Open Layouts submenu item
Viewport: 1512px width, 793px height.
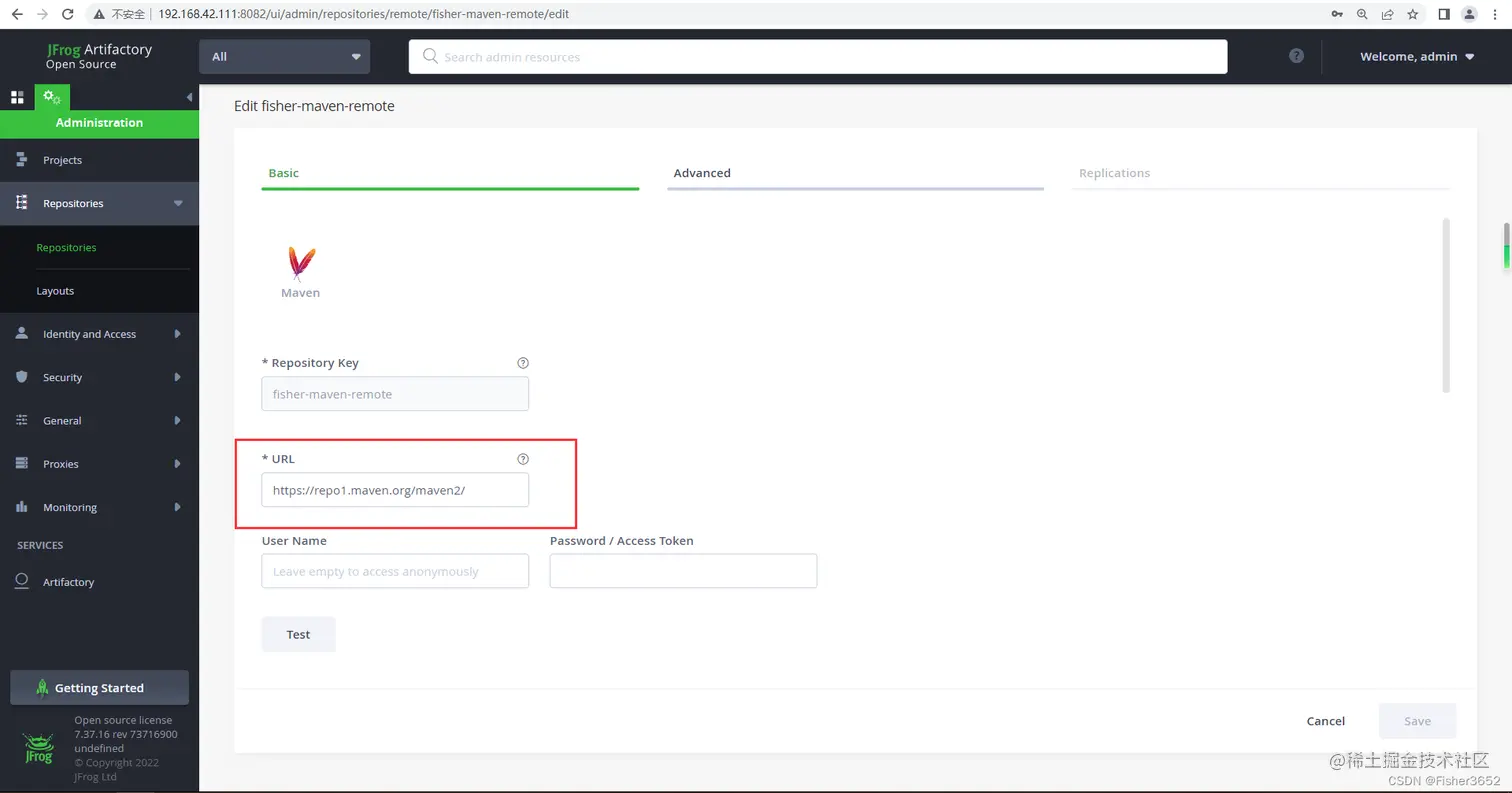[55, 291]
